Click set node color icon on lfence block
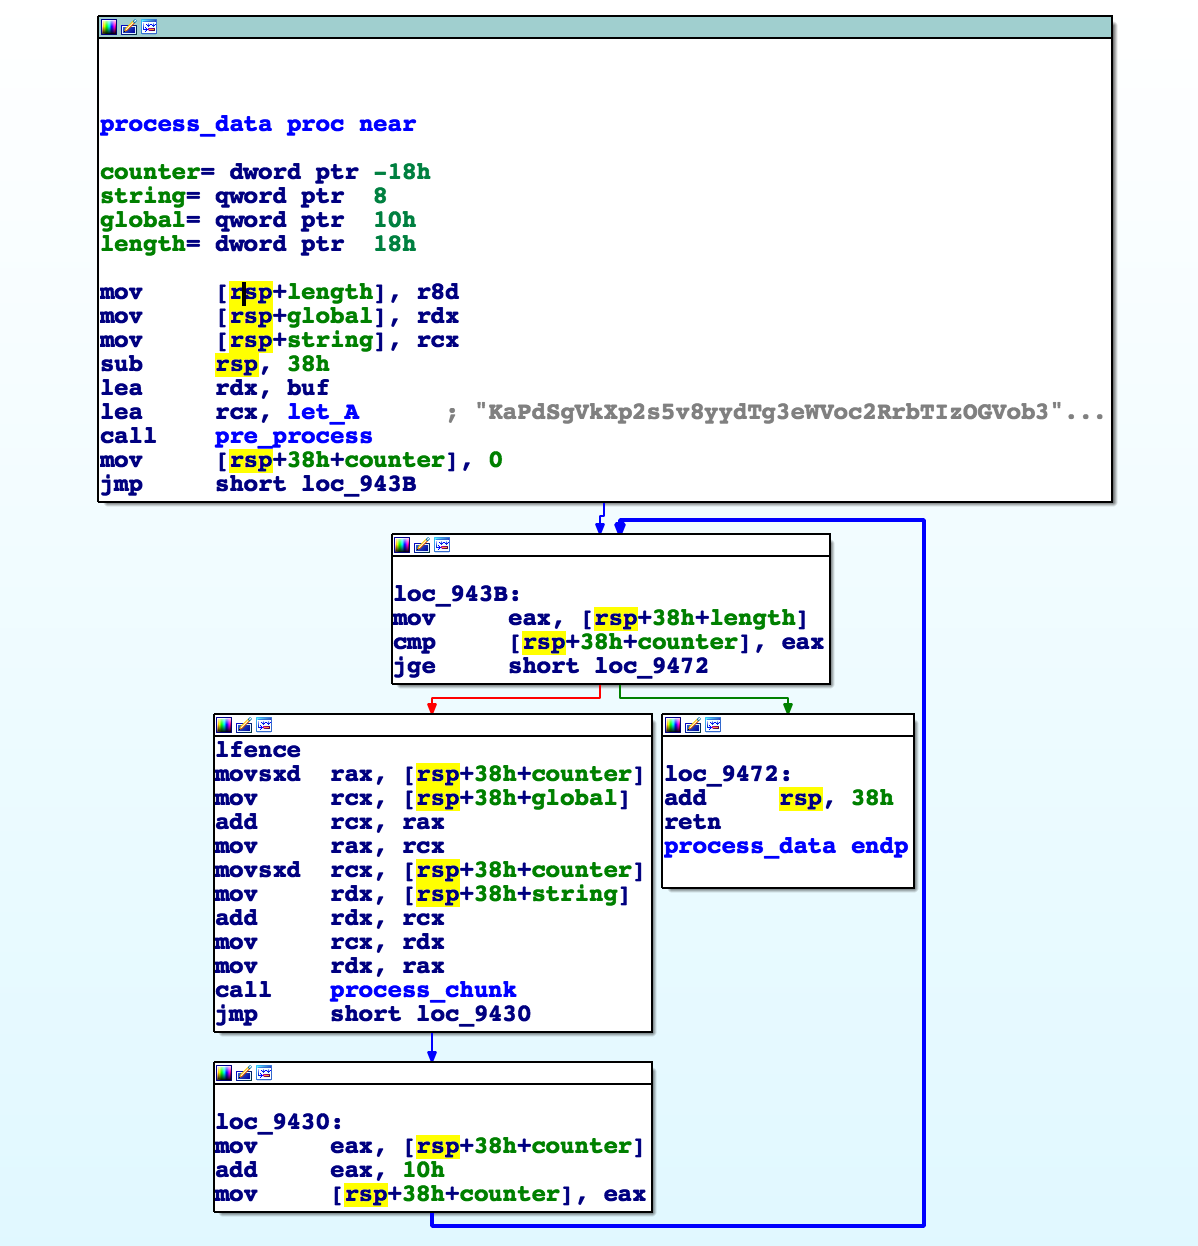Viewport: 1198px width, 1246px height. click(x=224, y=725)
